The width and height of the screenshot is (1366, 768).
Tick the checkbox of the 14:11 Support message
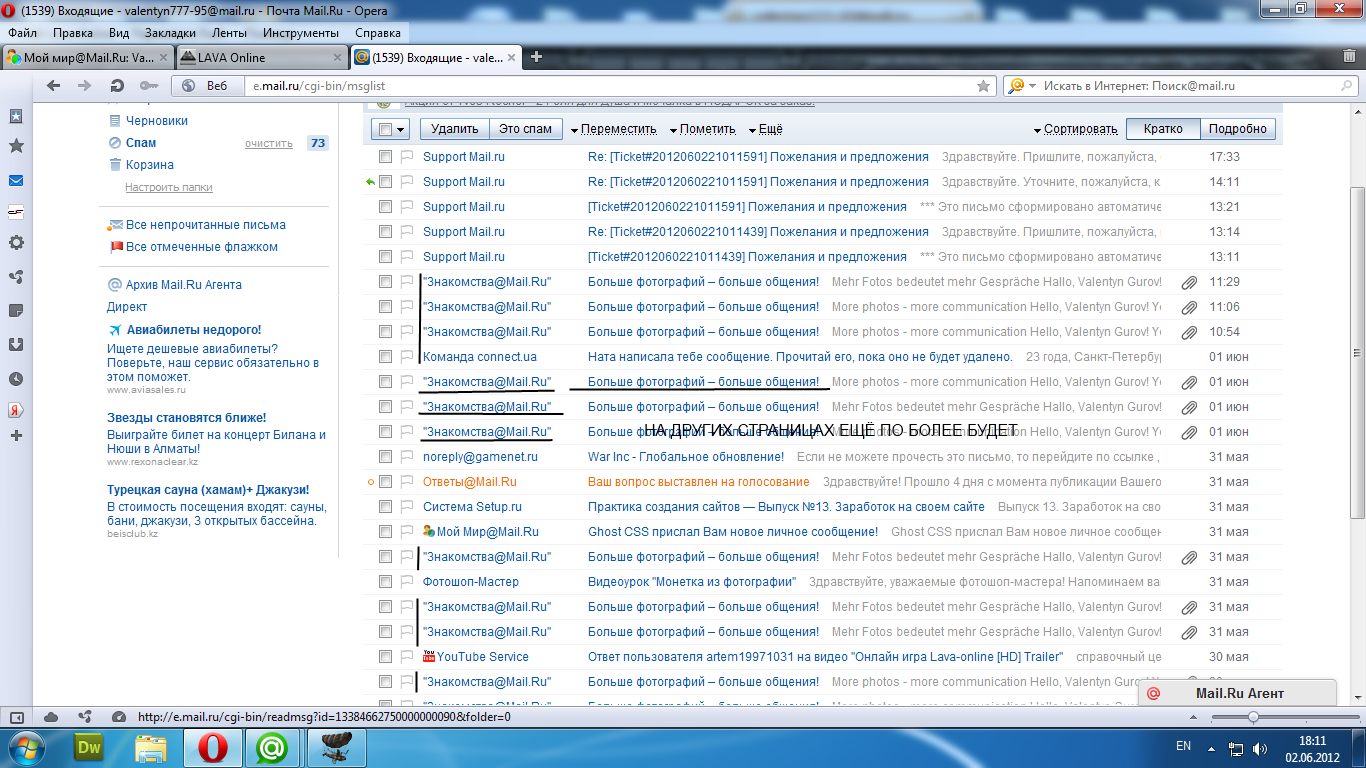coord(385,182)
